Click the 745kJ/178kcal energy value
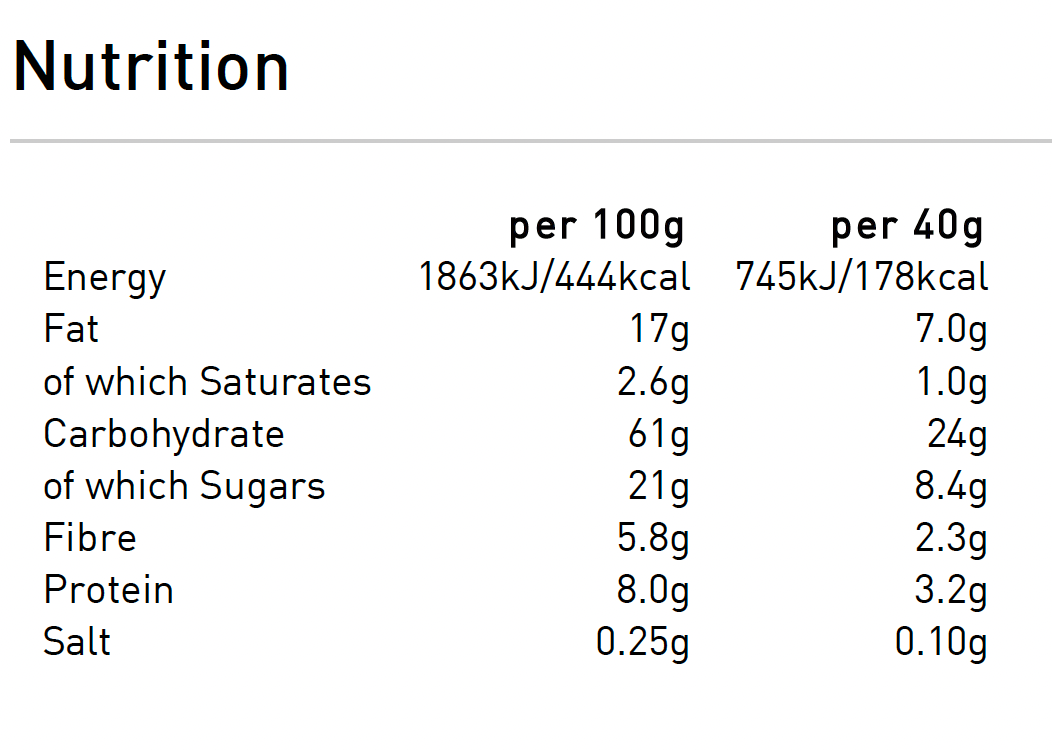1052x750 pixels. point(861,278)
